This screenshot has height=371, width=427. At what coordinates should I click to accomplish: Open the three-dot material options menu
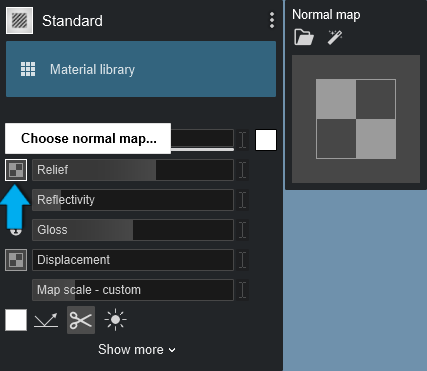[272, 20]
